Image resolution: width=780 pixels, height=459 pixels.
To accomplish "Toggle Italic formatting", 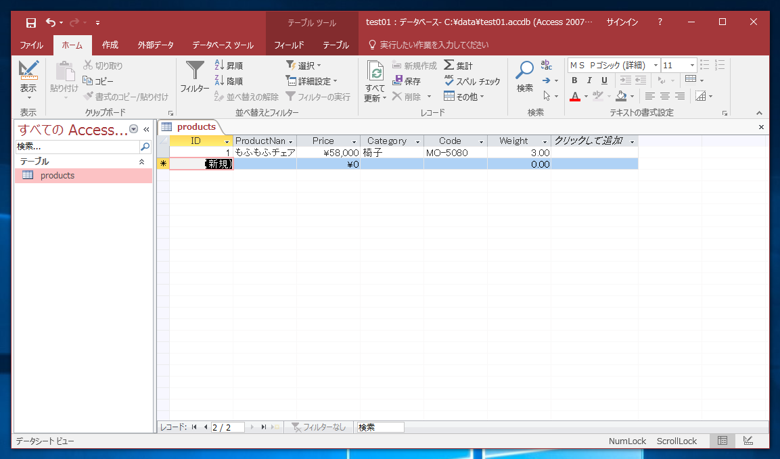I will [589, 81].
